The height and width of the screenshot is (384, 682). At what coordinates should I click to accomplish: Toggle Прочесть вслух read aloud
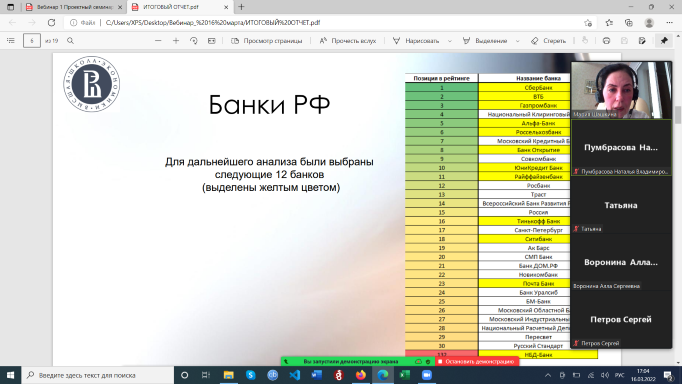coord(348,40)
